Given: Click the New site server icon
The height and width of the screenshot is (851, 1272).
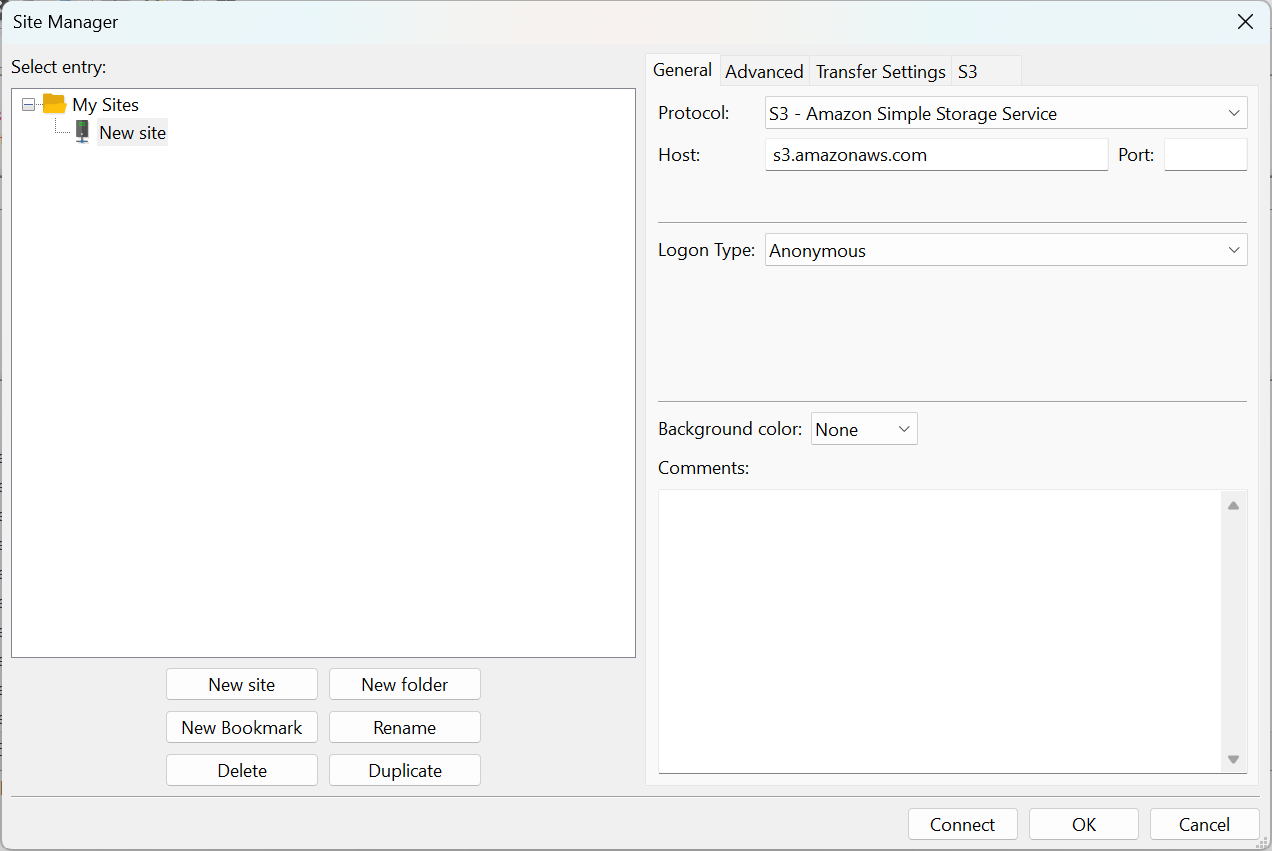Looking at the screenshot, I should pos(82,132).
